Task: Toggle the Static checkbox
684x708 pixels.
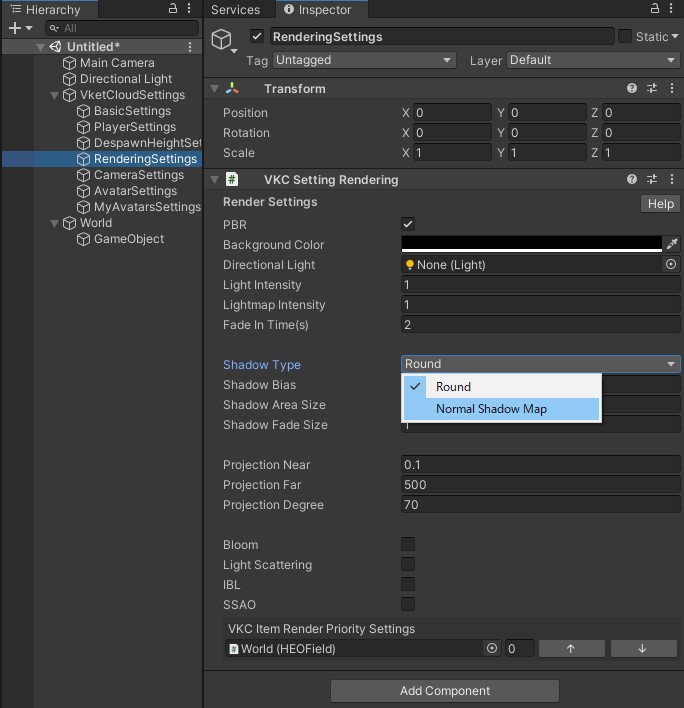Action: [x=625, y=36]
